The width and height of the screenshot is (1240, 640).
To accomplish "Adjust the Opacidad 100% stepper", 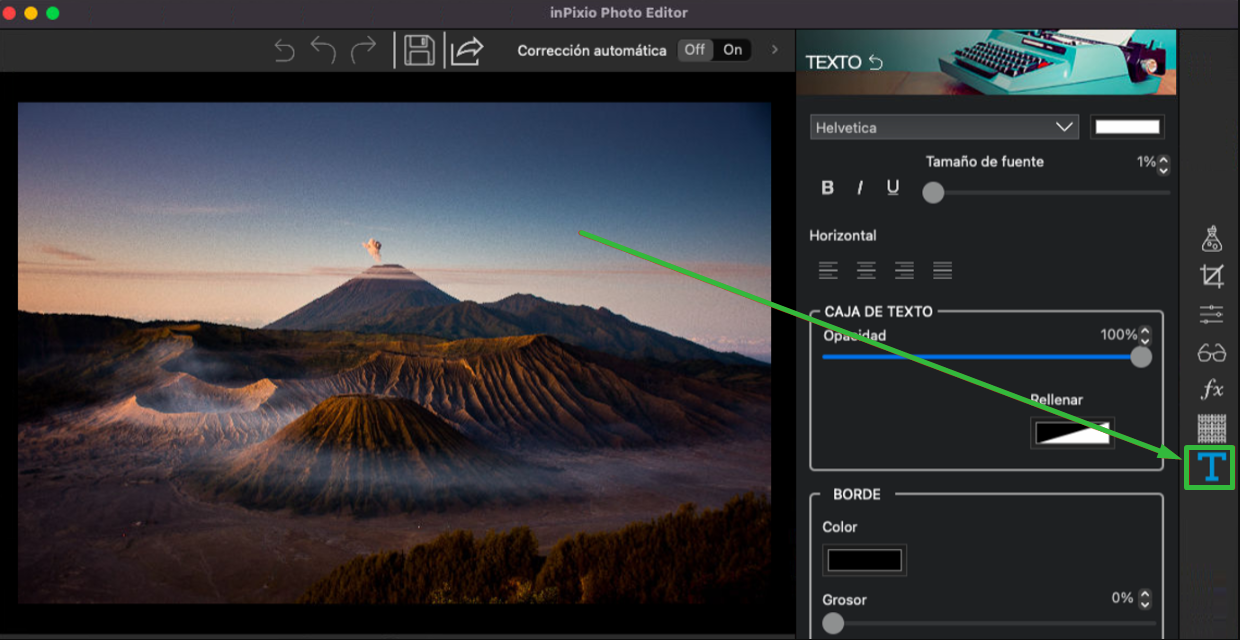I will pos(1145,335).
